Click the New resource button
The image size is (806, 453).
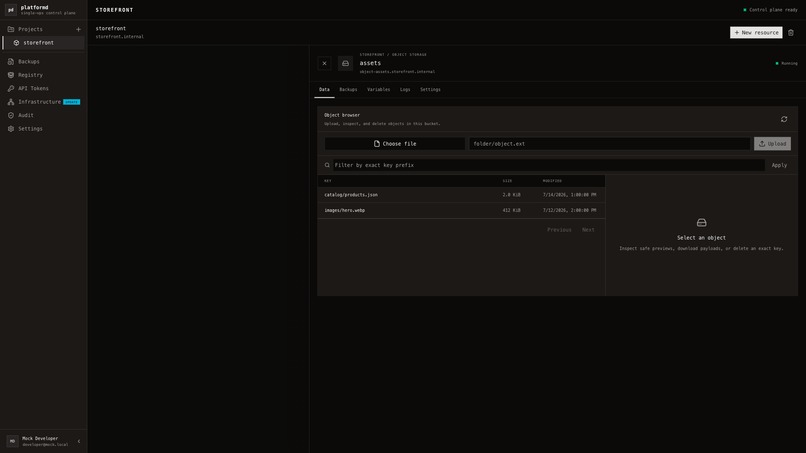point(756,32)
